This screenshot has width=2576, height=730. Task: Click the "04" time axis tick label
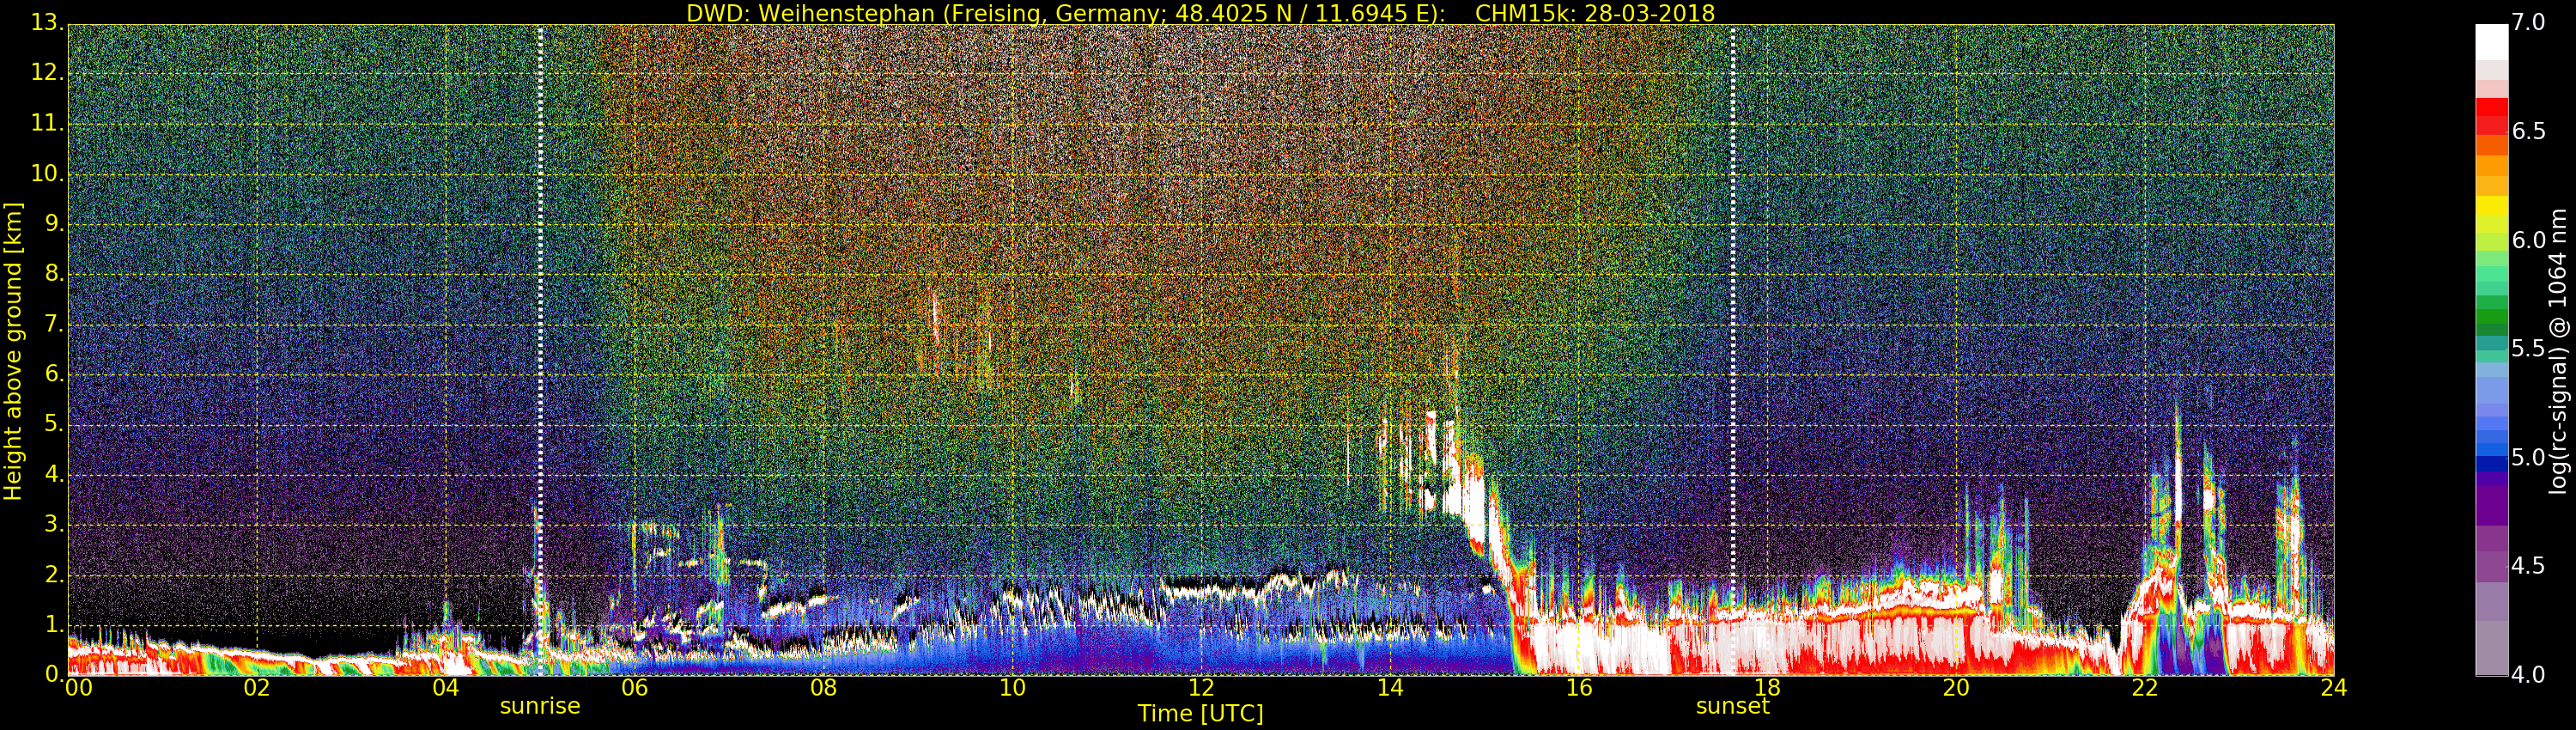(446, 688)
